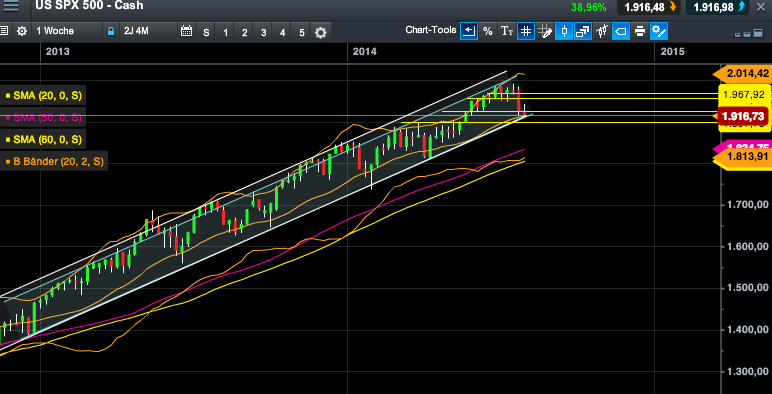The height and width of the screenshot is (394, 772).
Task: Click the 2013 year label on timeline
Action: click(58, 51)
